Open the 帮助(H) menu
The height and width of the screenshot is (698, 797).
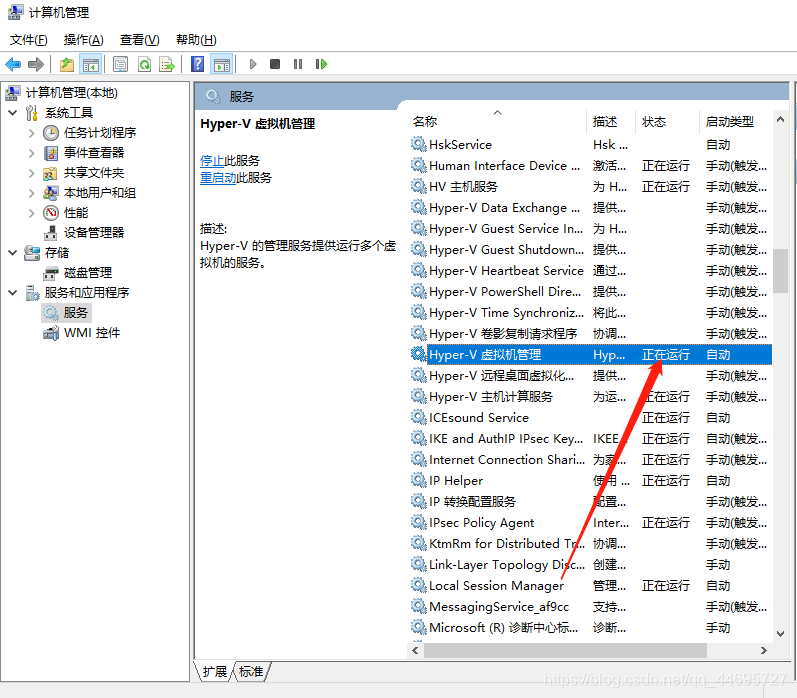(x=196, y=40)
